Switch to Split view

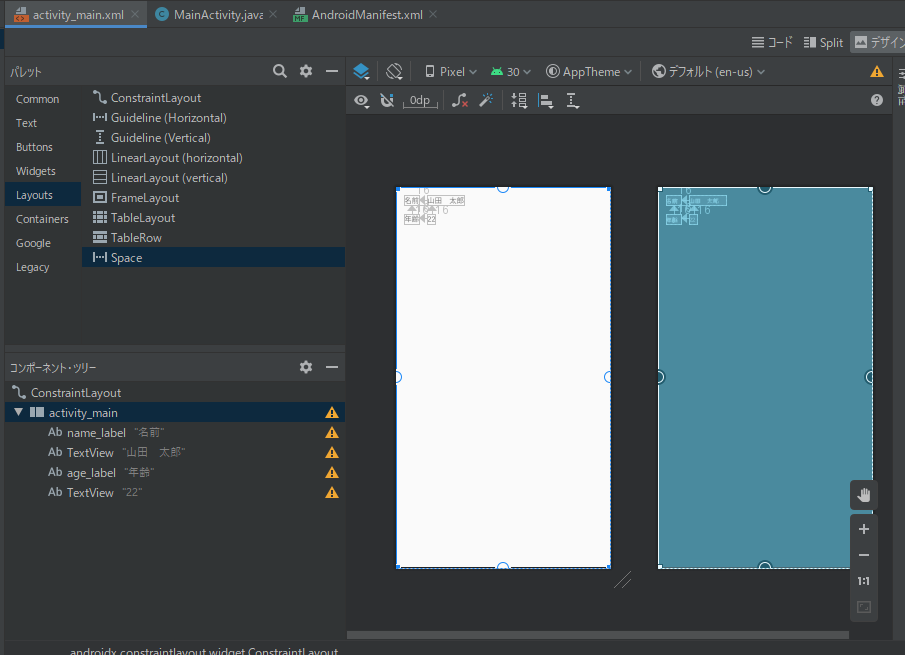coord(823,43)
